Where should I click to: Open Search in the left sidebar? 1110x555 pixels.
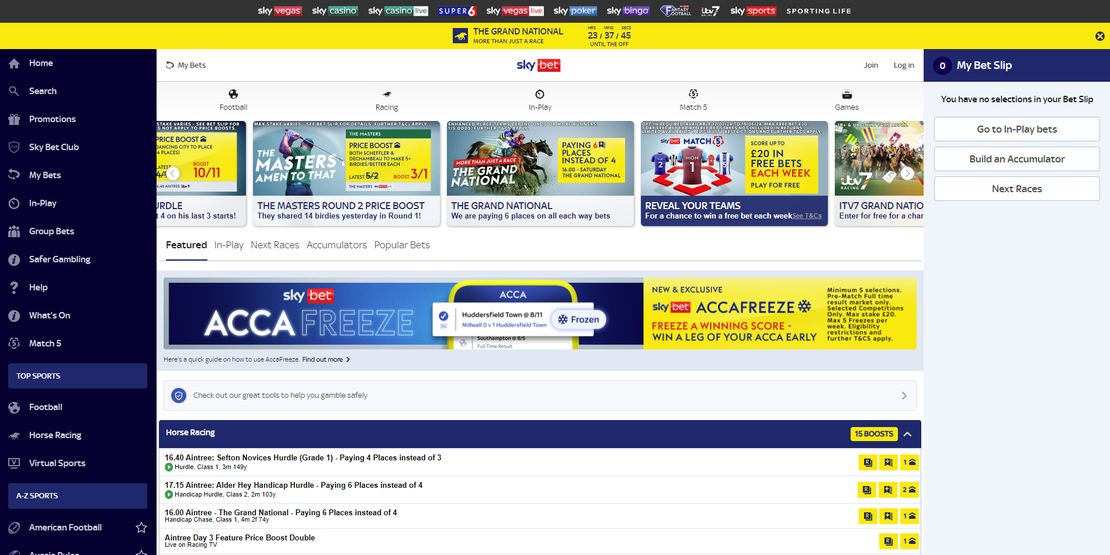[42, 91]
